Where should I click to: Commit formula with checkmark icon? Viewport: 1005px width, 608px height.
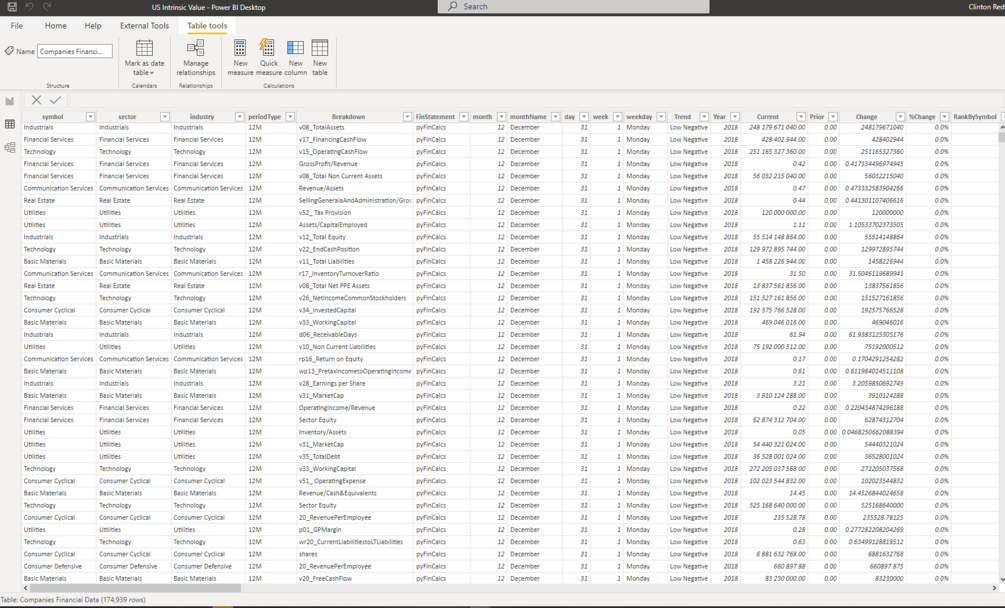tap(56, 99)
